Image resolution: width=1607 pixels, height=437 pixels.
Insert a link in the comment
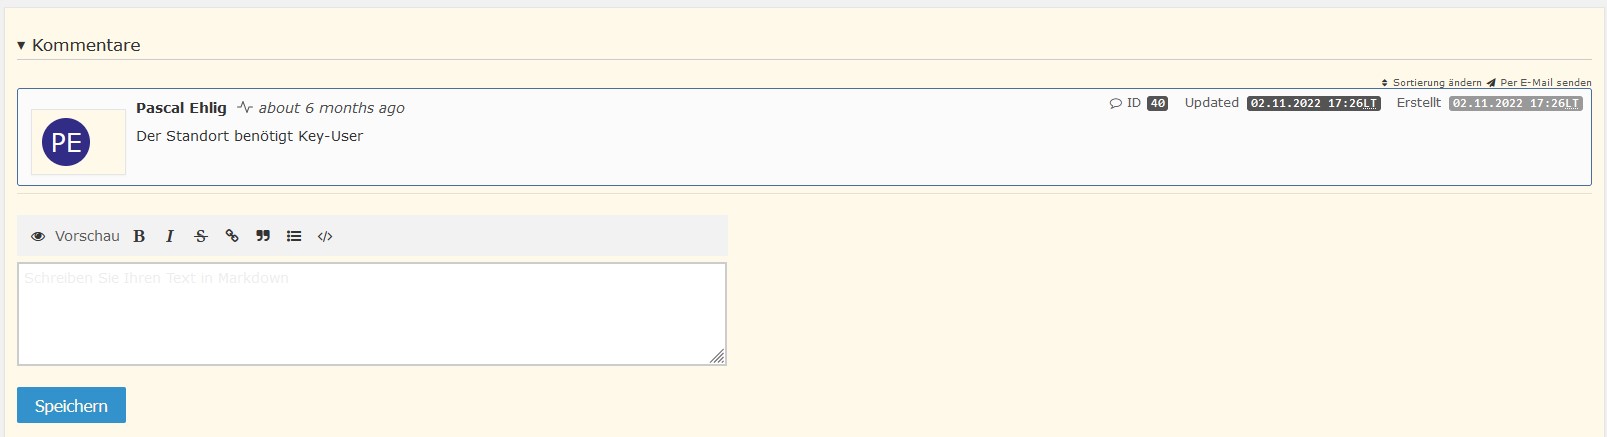pyautogui.click(x=232, y=236)
